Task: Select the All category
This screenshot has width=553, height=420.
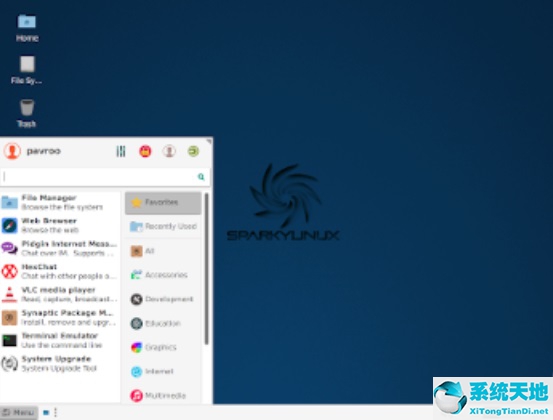Action: click(x=163, y=251)
